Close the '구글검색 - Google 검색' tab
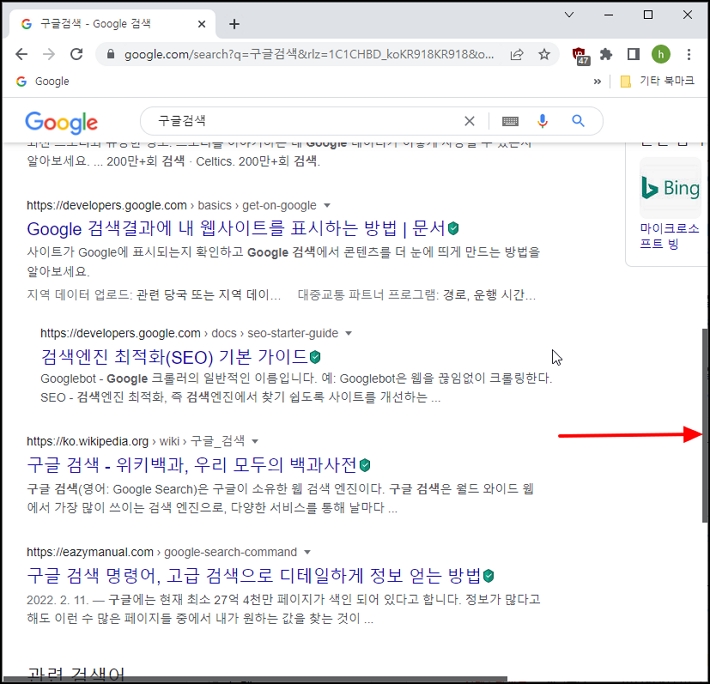 202,24
